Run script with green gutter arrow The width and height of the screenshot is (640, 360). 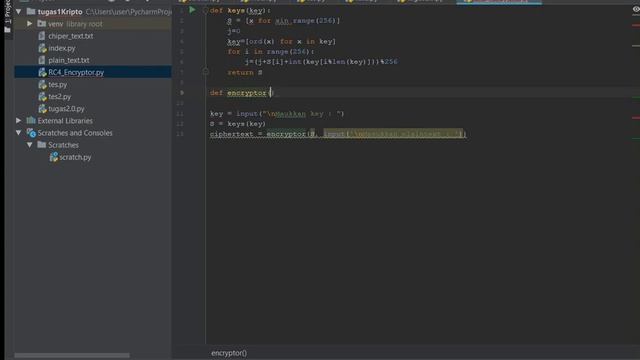pyautogui.click(x=192, y=10)
